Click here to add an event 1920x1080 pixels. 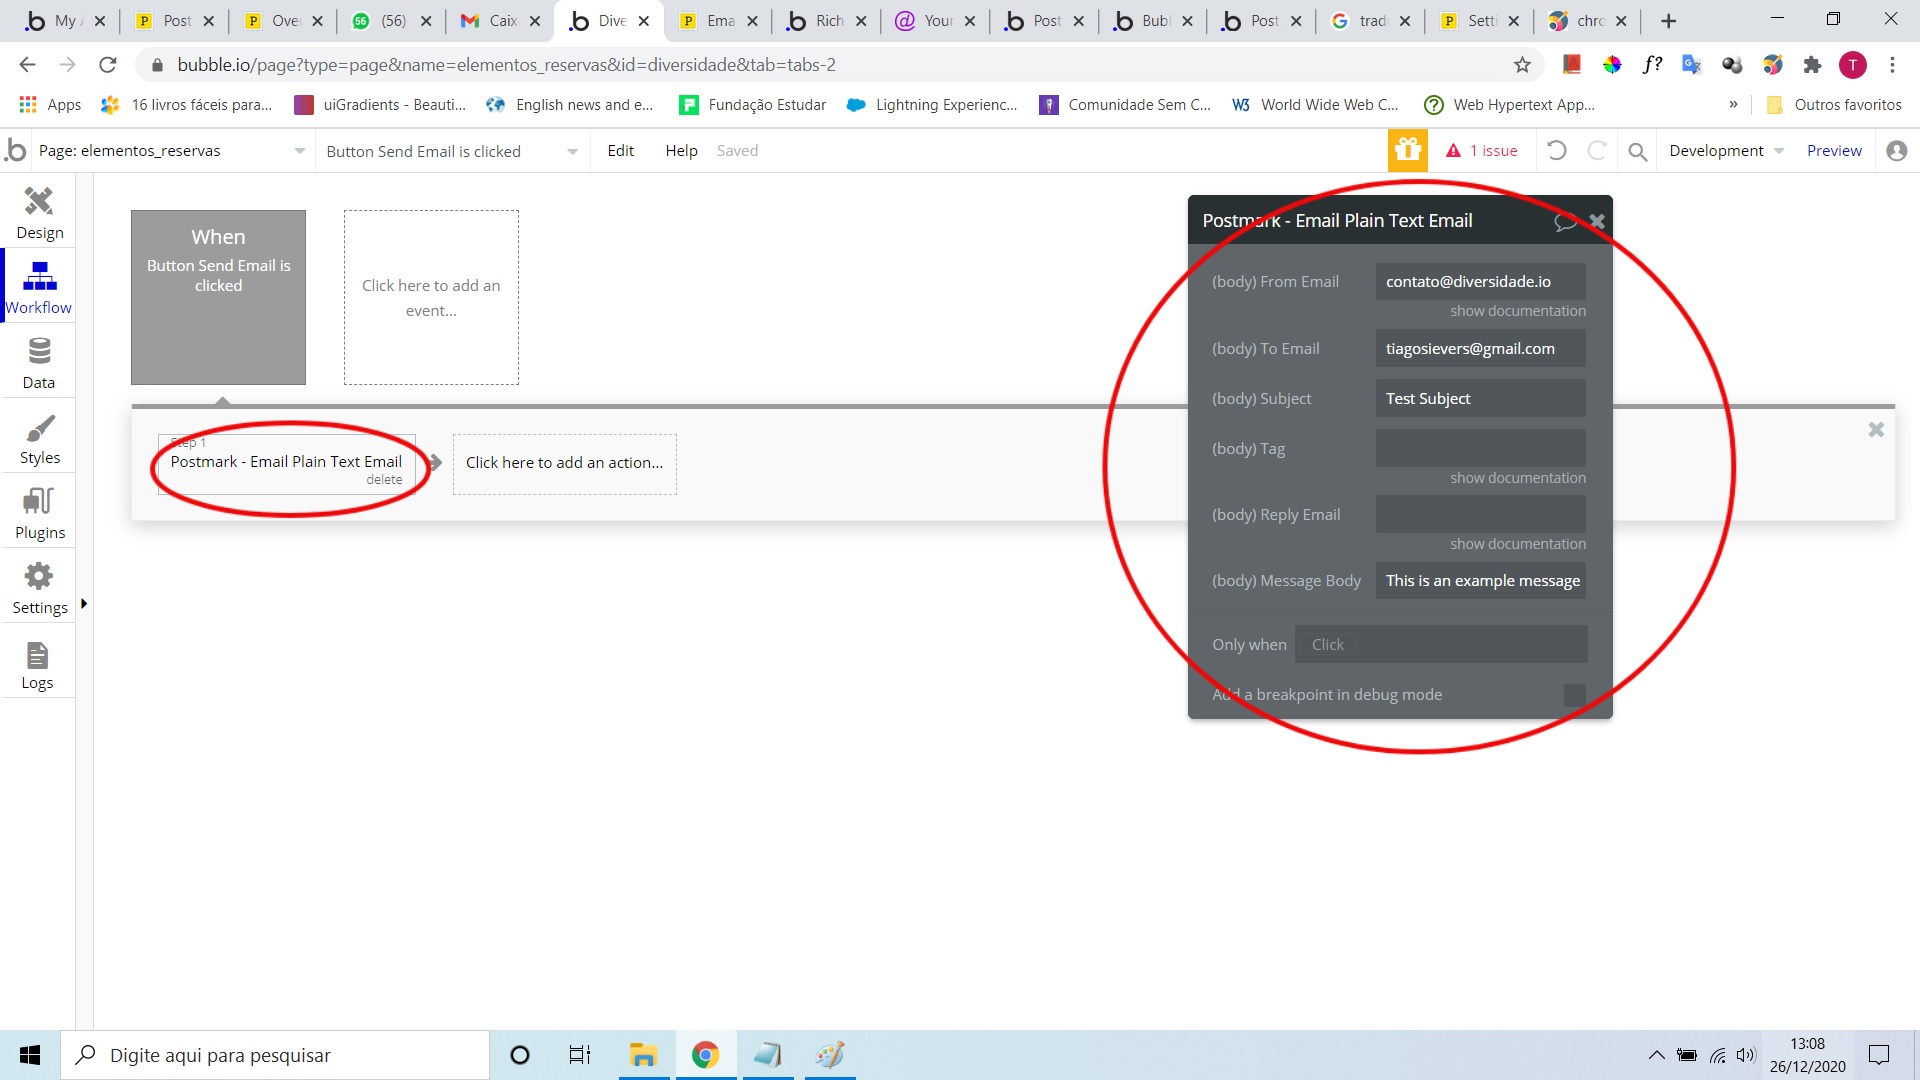click(431, 297)
